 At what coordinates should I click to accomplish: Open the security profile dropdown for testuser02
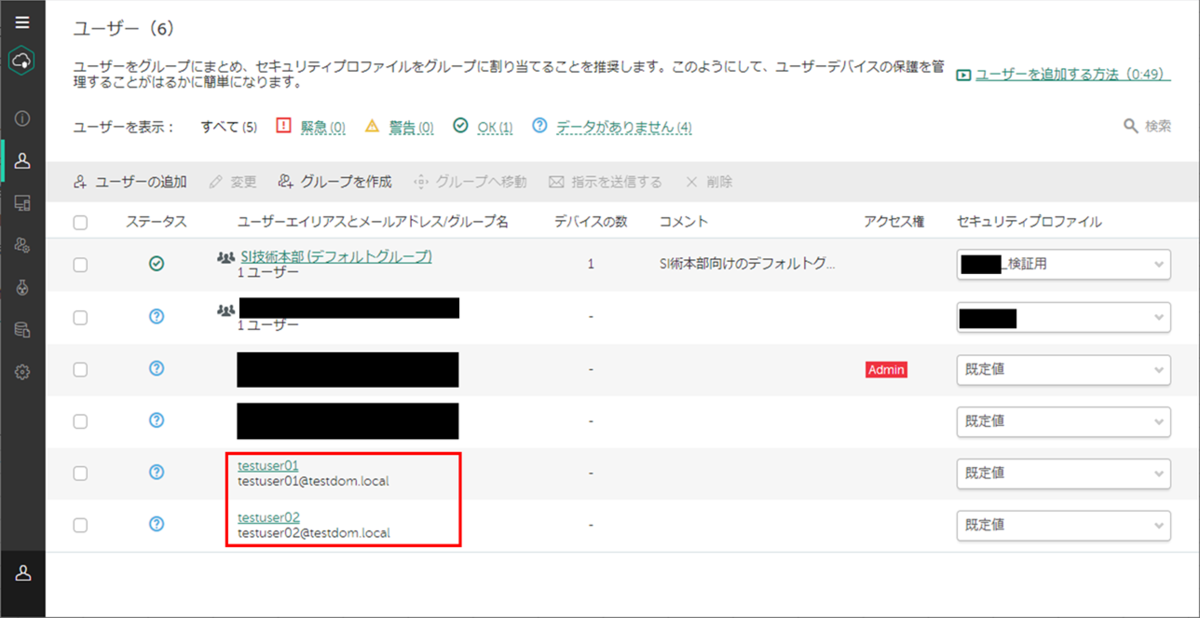pos(1063,525)
